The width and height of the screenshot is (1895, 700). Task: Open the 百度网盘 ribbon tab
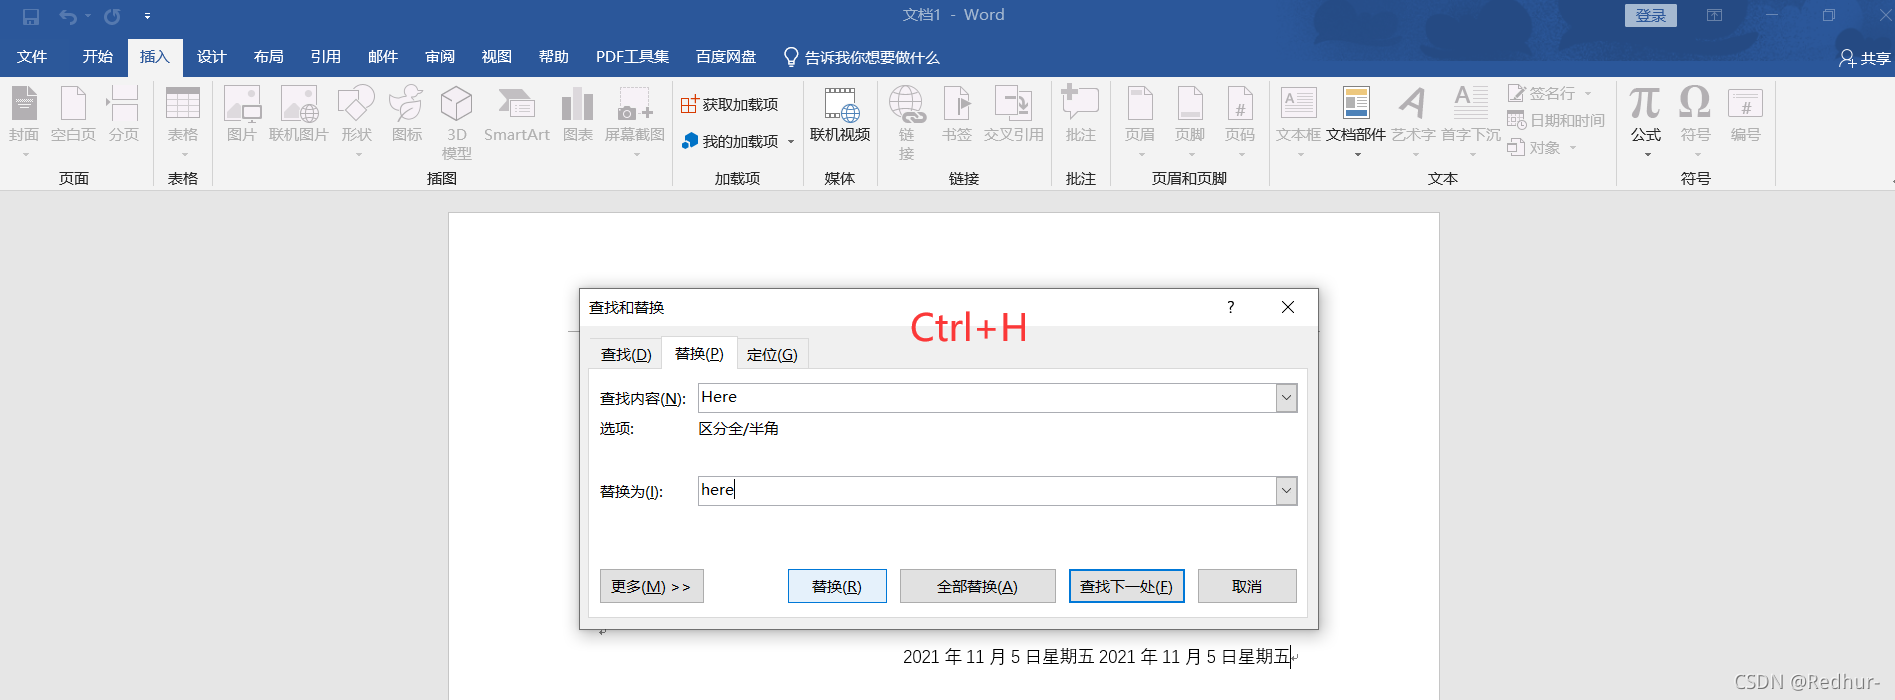click(x=726, y=57)
